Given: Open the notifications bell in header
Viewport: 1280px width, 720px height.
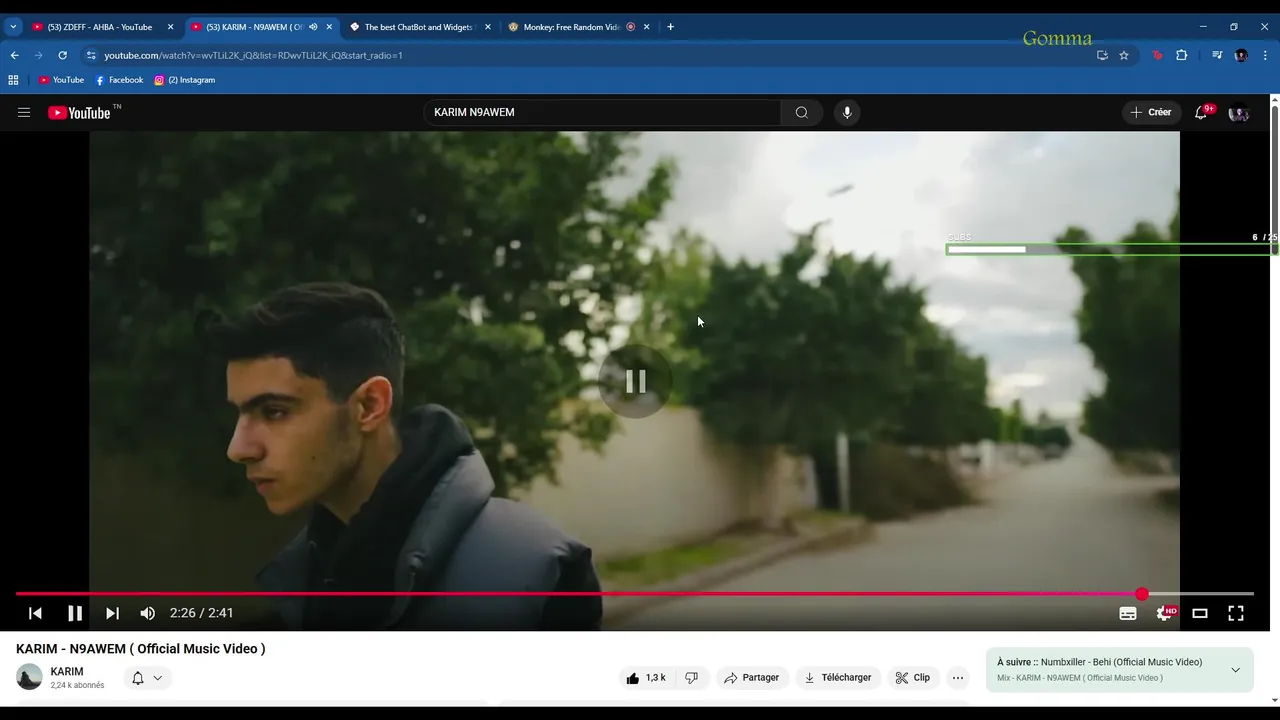Looking at the screenshot, I should click(1201, 113).
